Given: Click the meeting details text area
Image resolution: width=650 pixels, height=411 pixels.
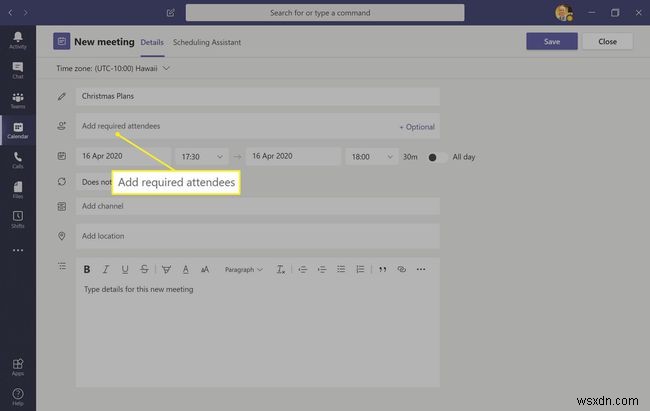Looking at the screenshot, I should point(258,334).
